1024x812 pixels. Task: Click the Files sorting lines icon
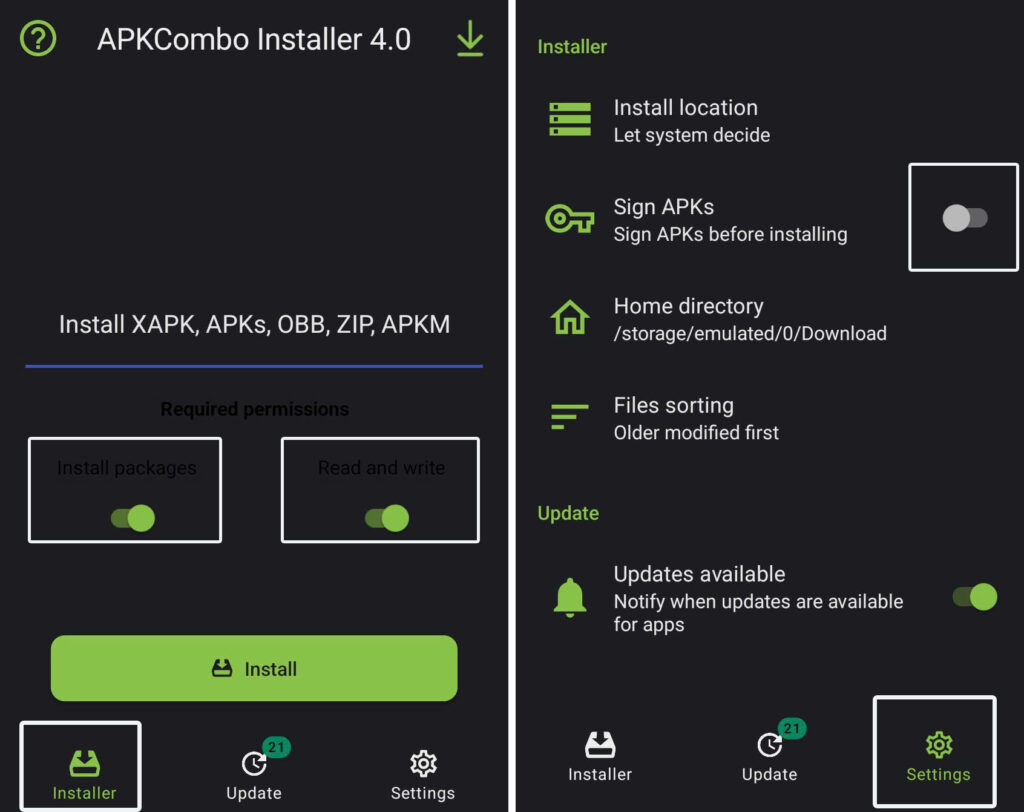tap(570, 416)
